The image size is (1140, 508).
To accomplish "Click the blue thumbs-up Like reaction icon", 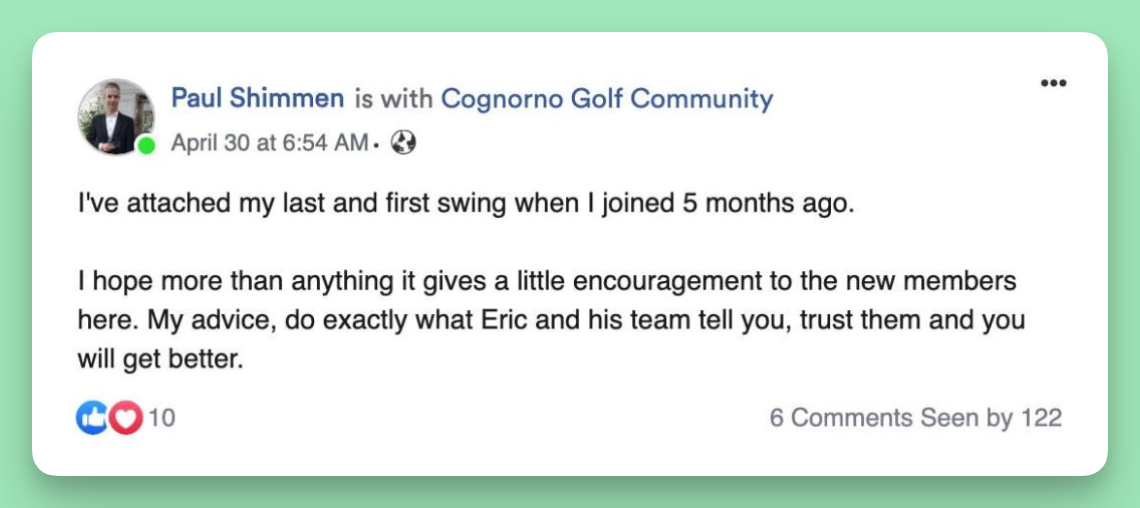I will point(91,418).
